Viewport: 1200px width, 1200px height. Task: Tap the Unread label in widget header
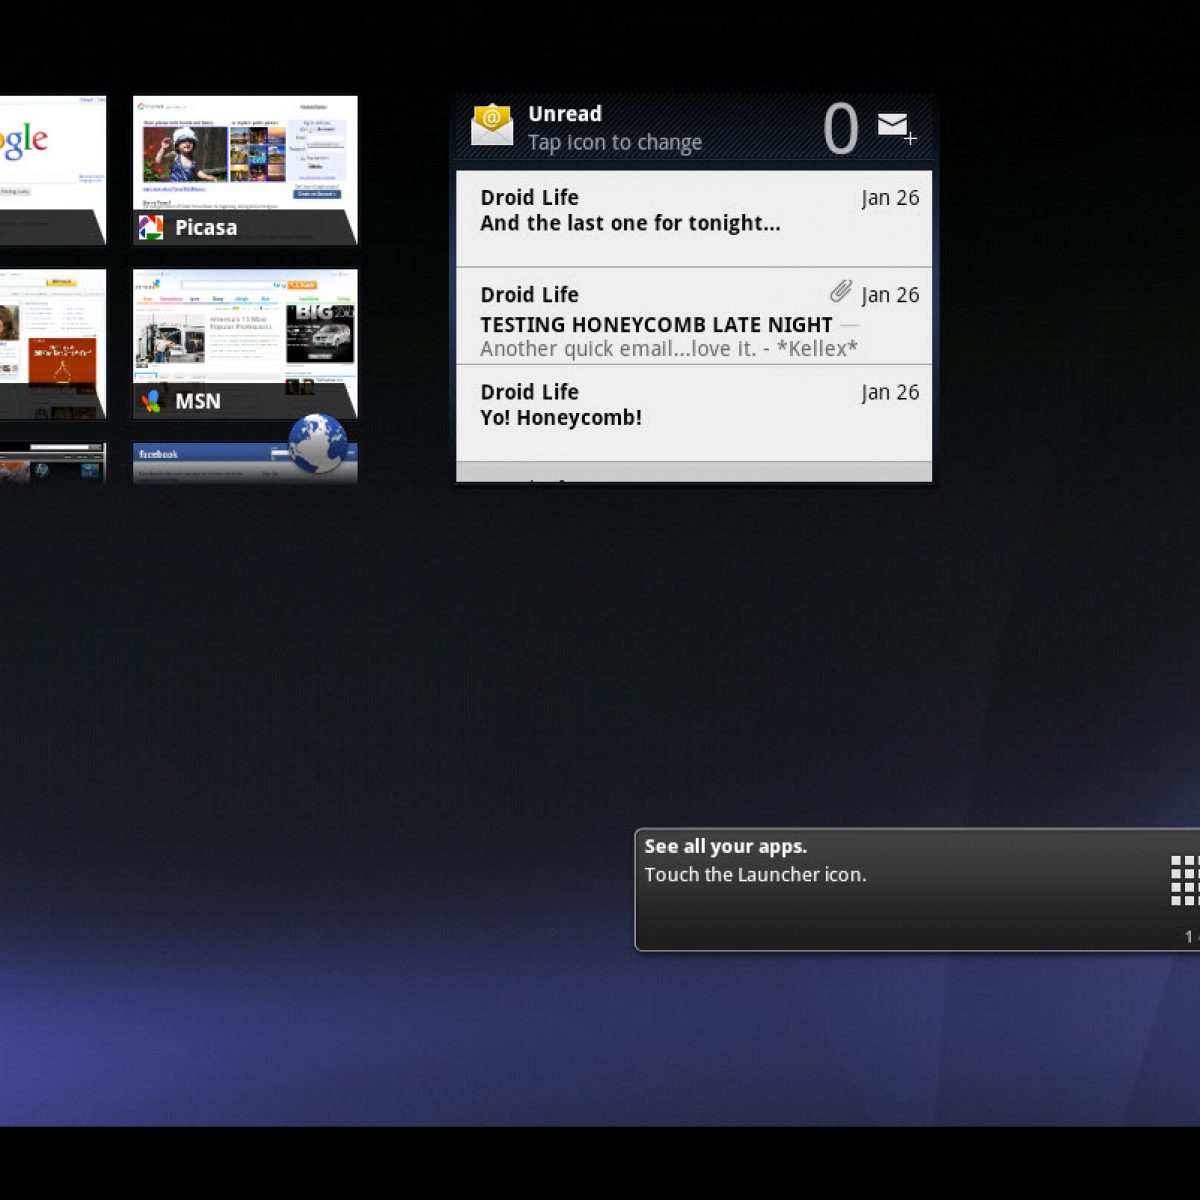[x=564, y=114]
